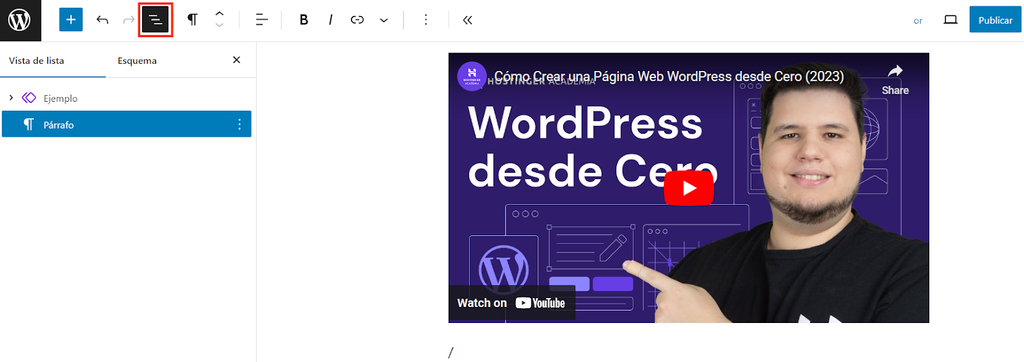The image size is (1024, 362).
Task: Open the video title link
Action: click(669, 76)
